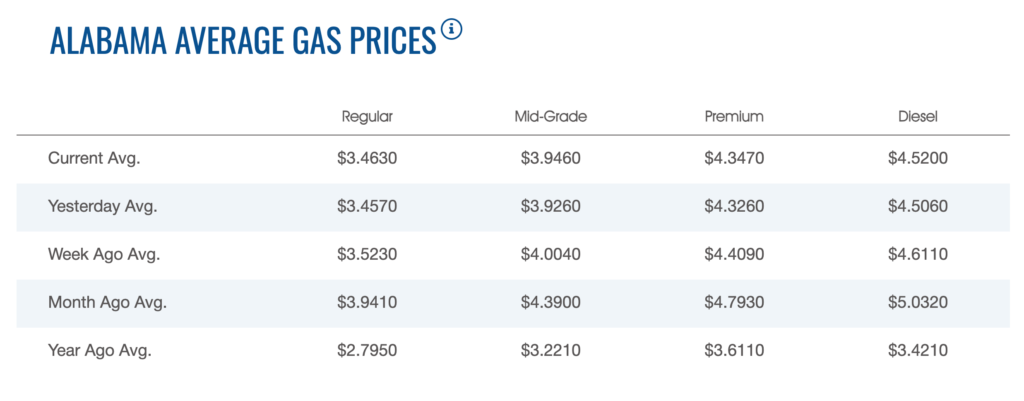Click the Yesterday Avg. row label
The image size is (1024, 401).
click(x=103, y=207)
